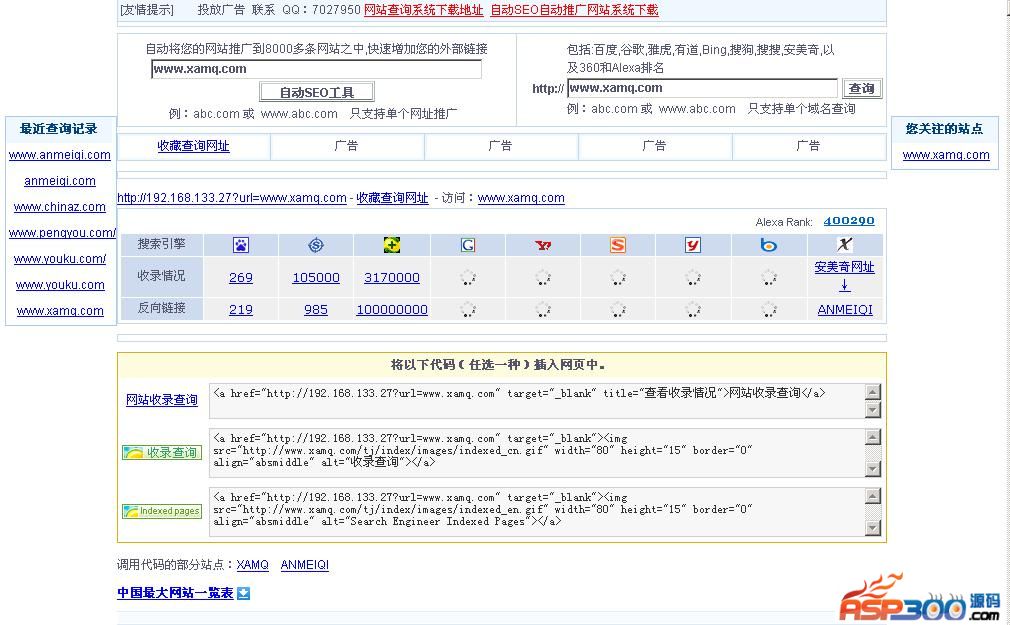Screen dimensions: 1010x625
Task: Click the blue download arrow beside 中国最大网站一览表
Action: pos(243,593)
